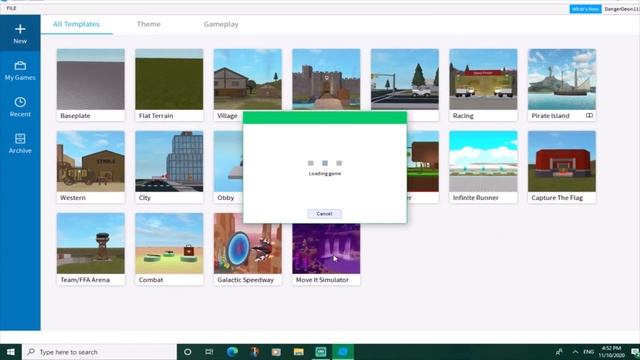Select the Combat template
This screenshot has height=360, width=640.
click(169, 249)
